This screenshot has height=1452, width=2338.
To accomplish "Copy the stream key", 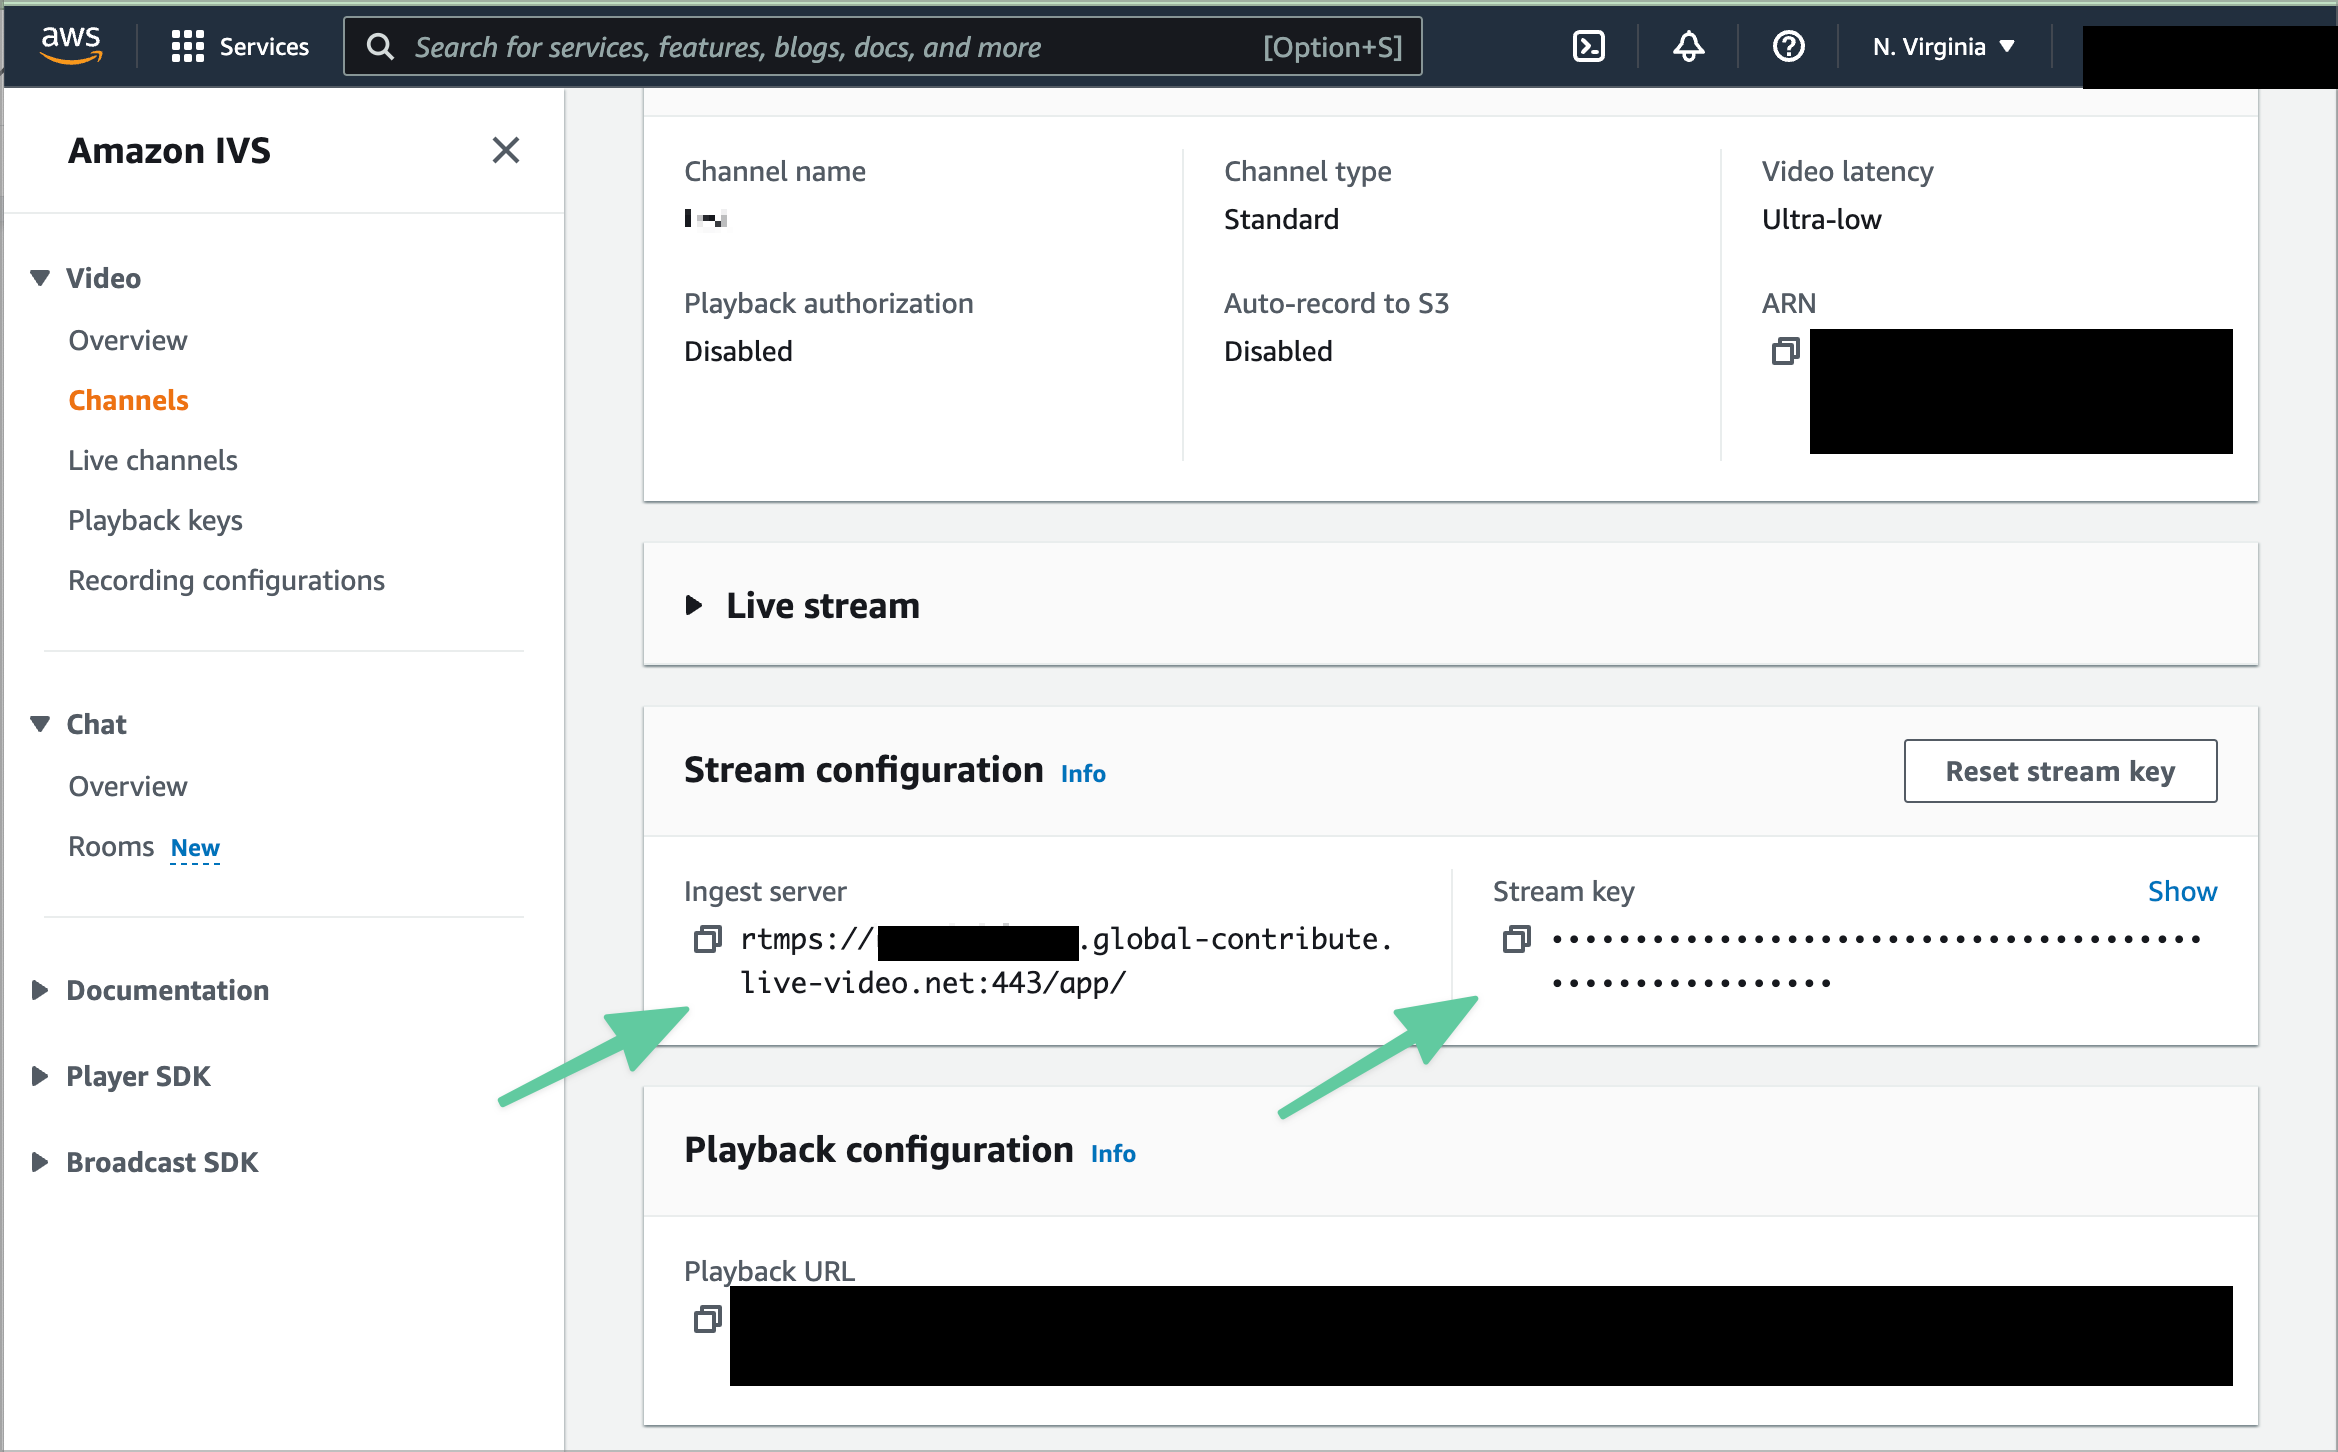I will click(x=1516, y=939).
